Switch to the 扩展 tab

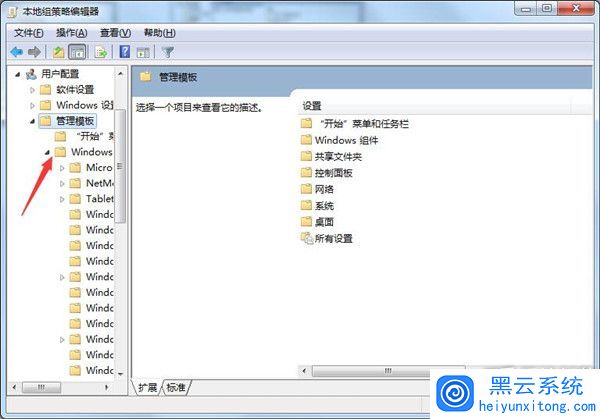coord(147,388)
